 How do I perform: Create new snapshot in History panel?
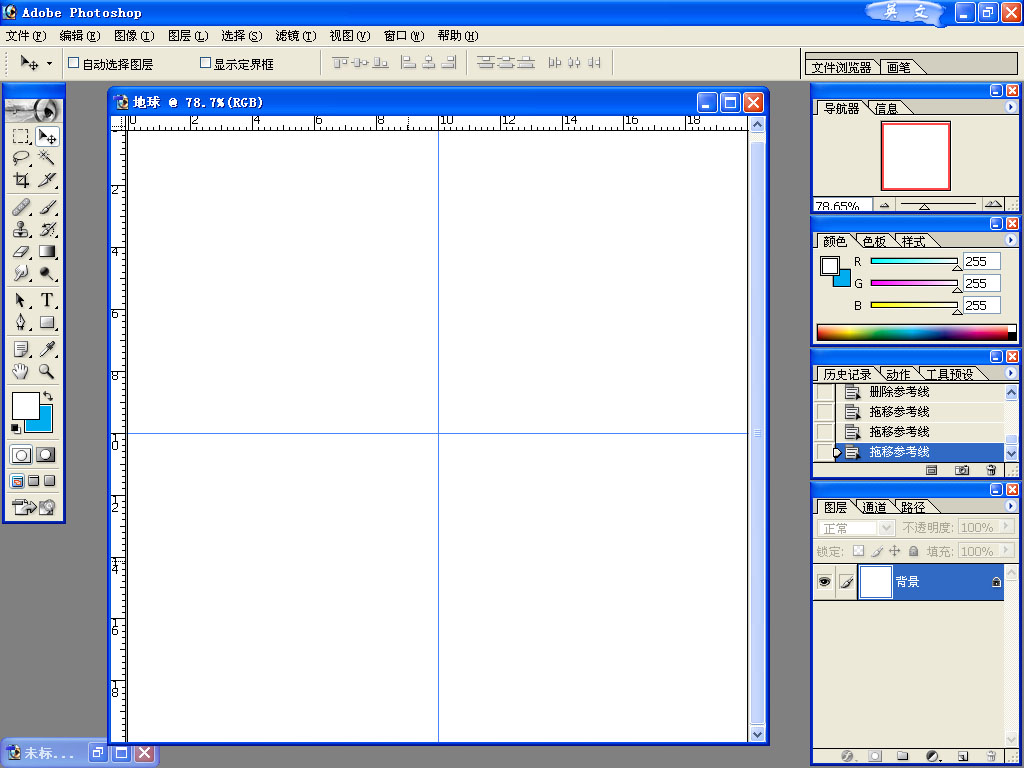click(x=962, y=470)
